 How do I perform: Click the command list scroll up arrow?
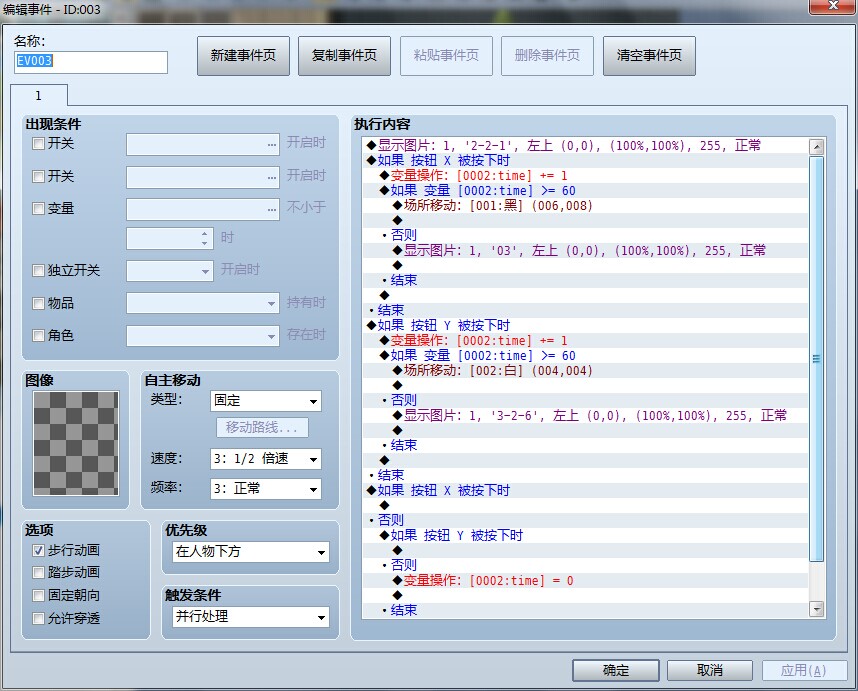816,147
